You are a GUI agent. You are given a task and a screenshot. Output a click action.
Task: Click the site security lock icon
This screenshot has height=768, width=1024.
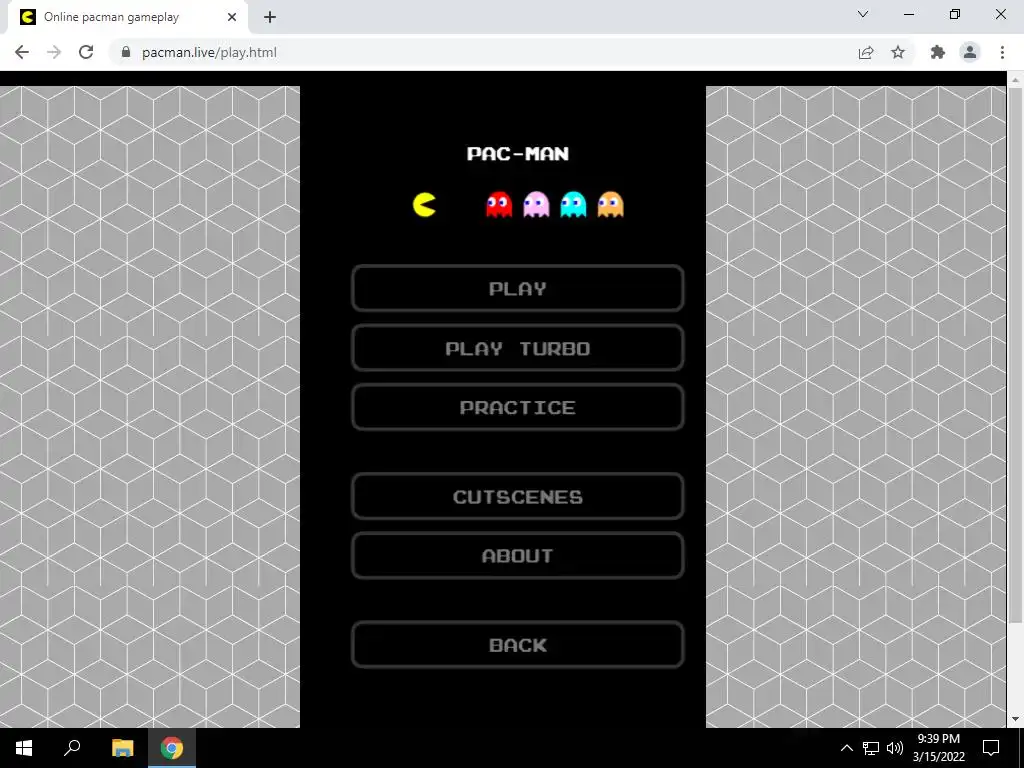[126, 52]
